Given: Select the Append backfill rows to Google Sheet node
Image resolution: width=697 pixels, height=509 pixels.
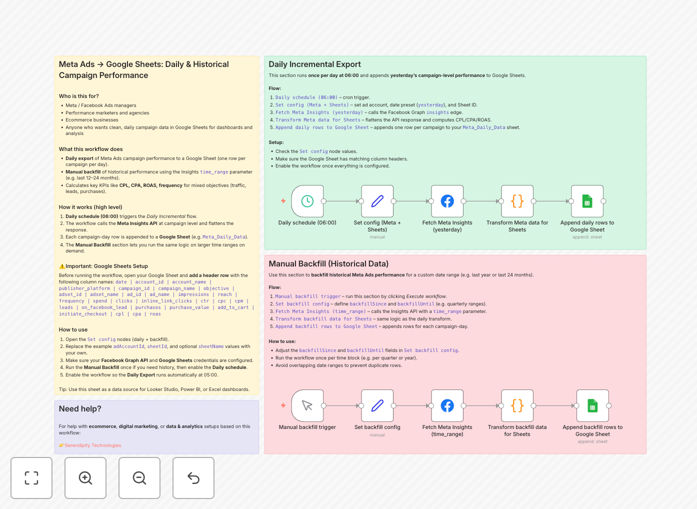Looking at the screenshot, I should (593, 405).
